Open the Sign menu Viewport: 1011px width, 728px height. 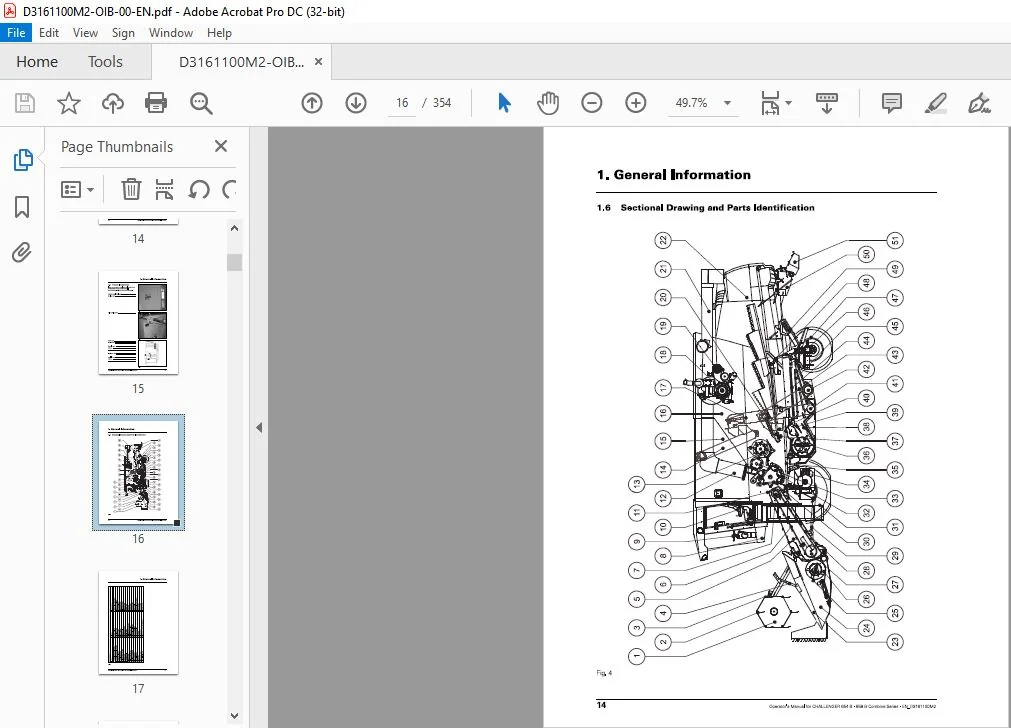(123, 33)
